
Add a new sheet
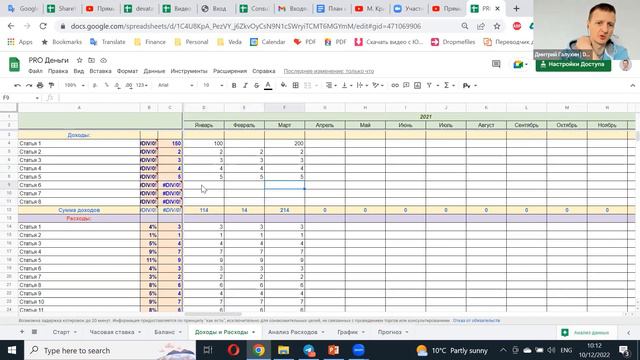tap(22, 332)
